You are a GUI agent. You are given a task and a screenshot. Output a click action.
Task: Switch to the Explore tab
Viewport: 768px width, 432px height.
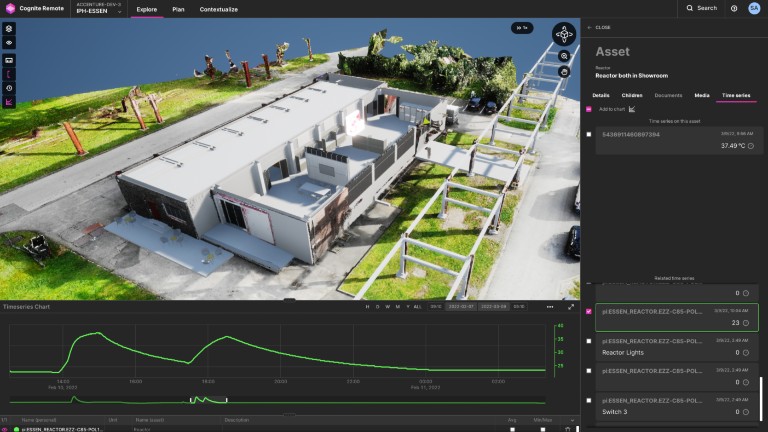click(146, 9)
